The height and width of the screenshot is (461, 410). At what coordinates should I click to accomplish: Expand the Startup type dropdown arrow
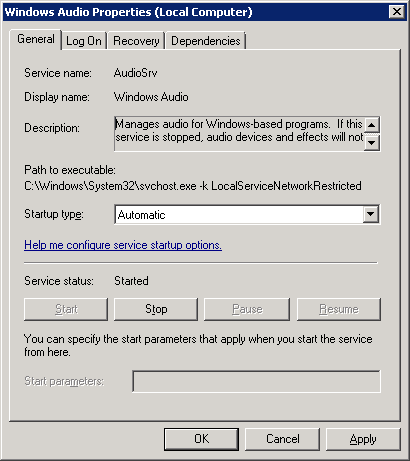(371, 214)
